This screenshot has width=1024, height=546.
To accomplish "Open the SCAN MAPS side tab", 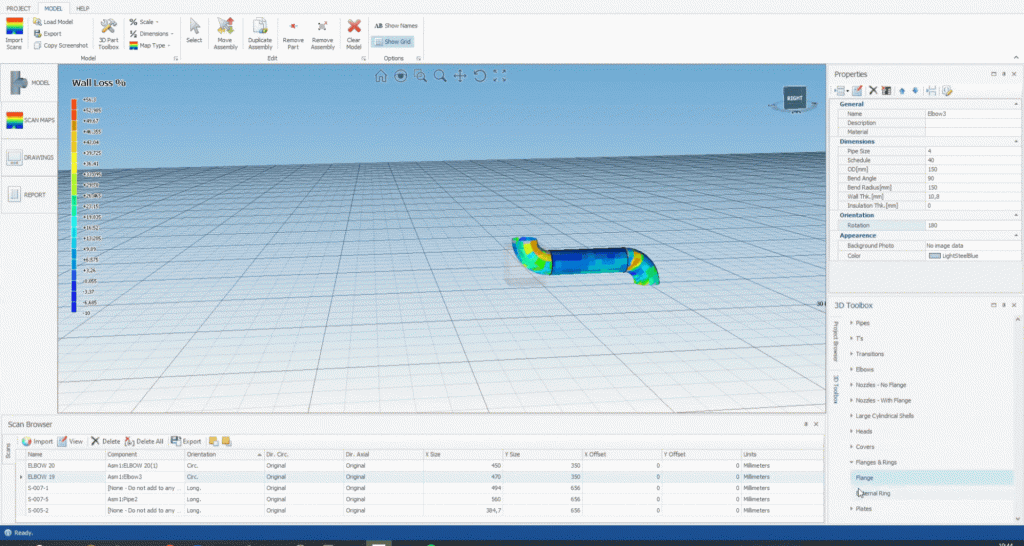I will pos(29,120).
